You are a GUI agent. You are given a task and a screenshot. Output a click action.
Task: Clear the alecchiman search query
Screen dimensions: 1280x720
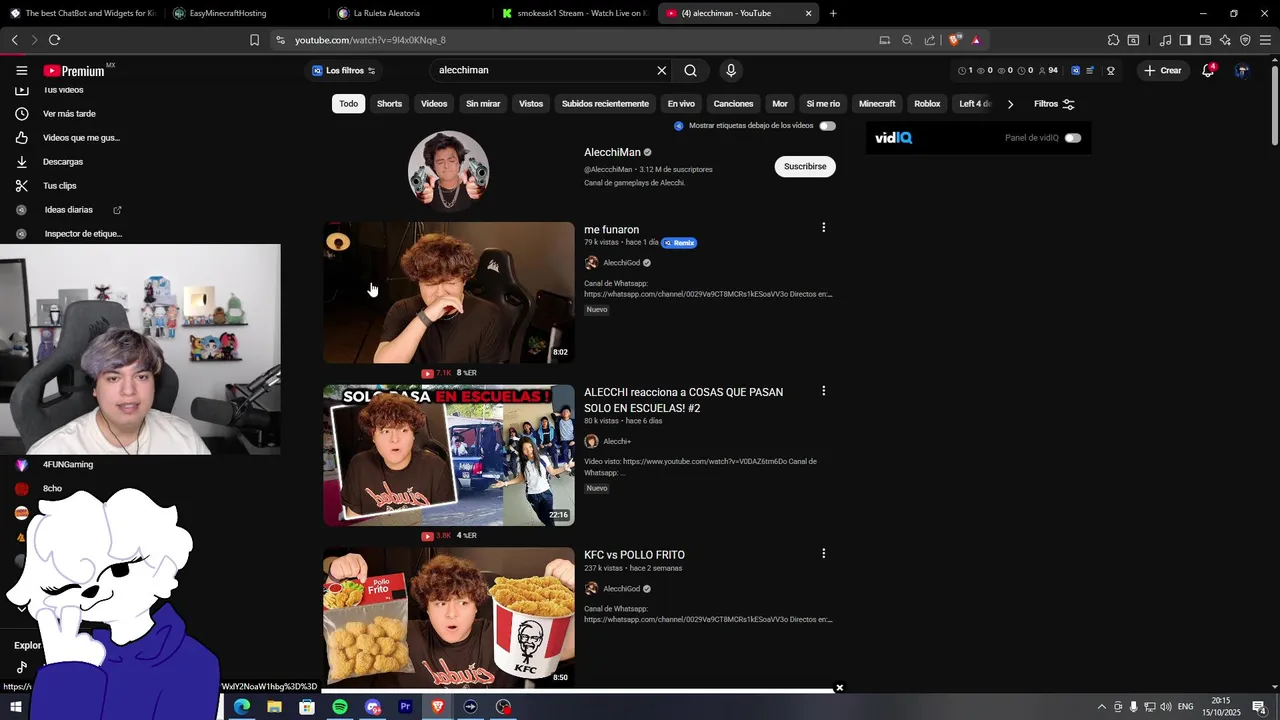click(x=661, y=71)
